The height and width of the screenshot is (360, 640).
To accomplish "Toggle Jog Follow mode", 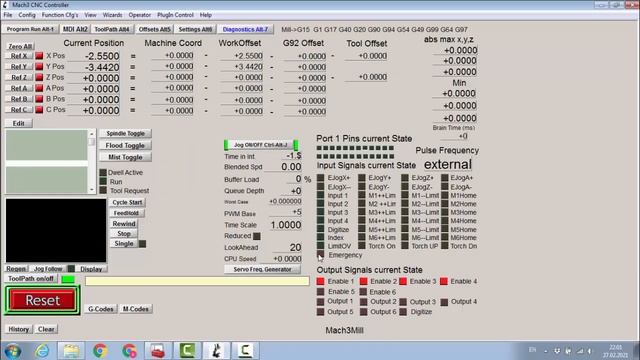I will [x=48, y=269].
